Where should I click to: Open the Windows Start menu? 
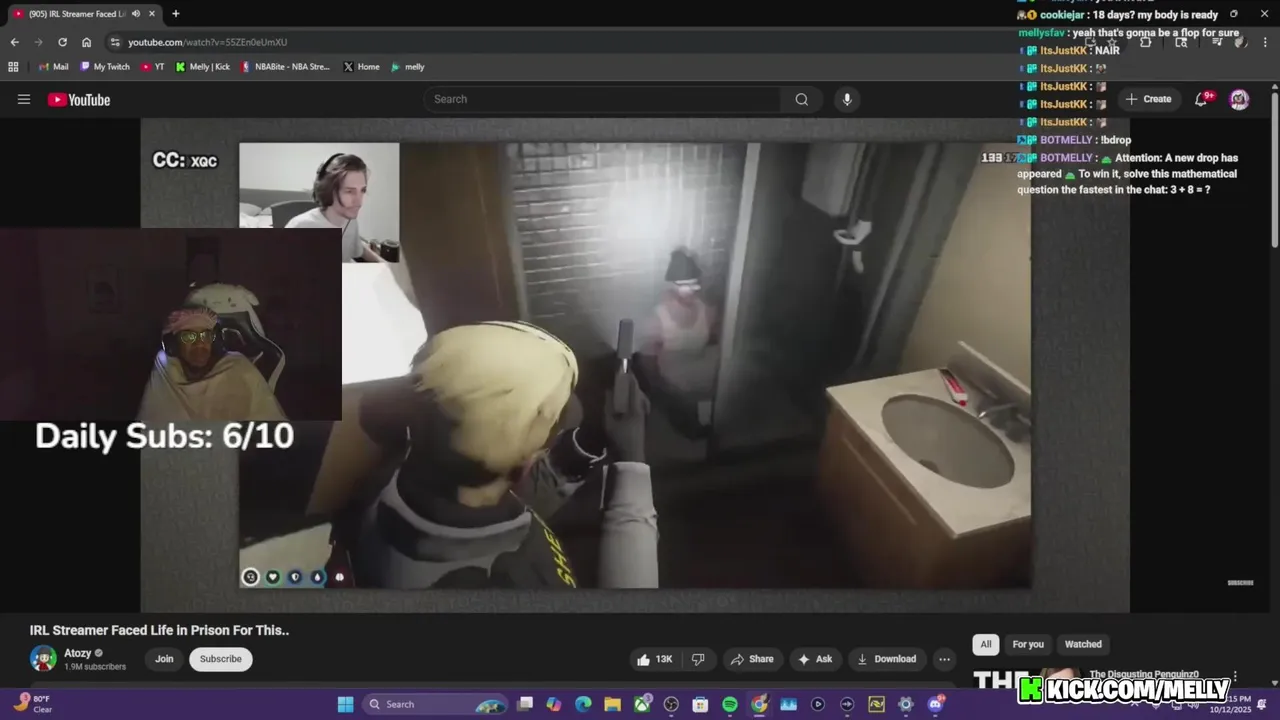pyautogui.click(x=345, y=704)
